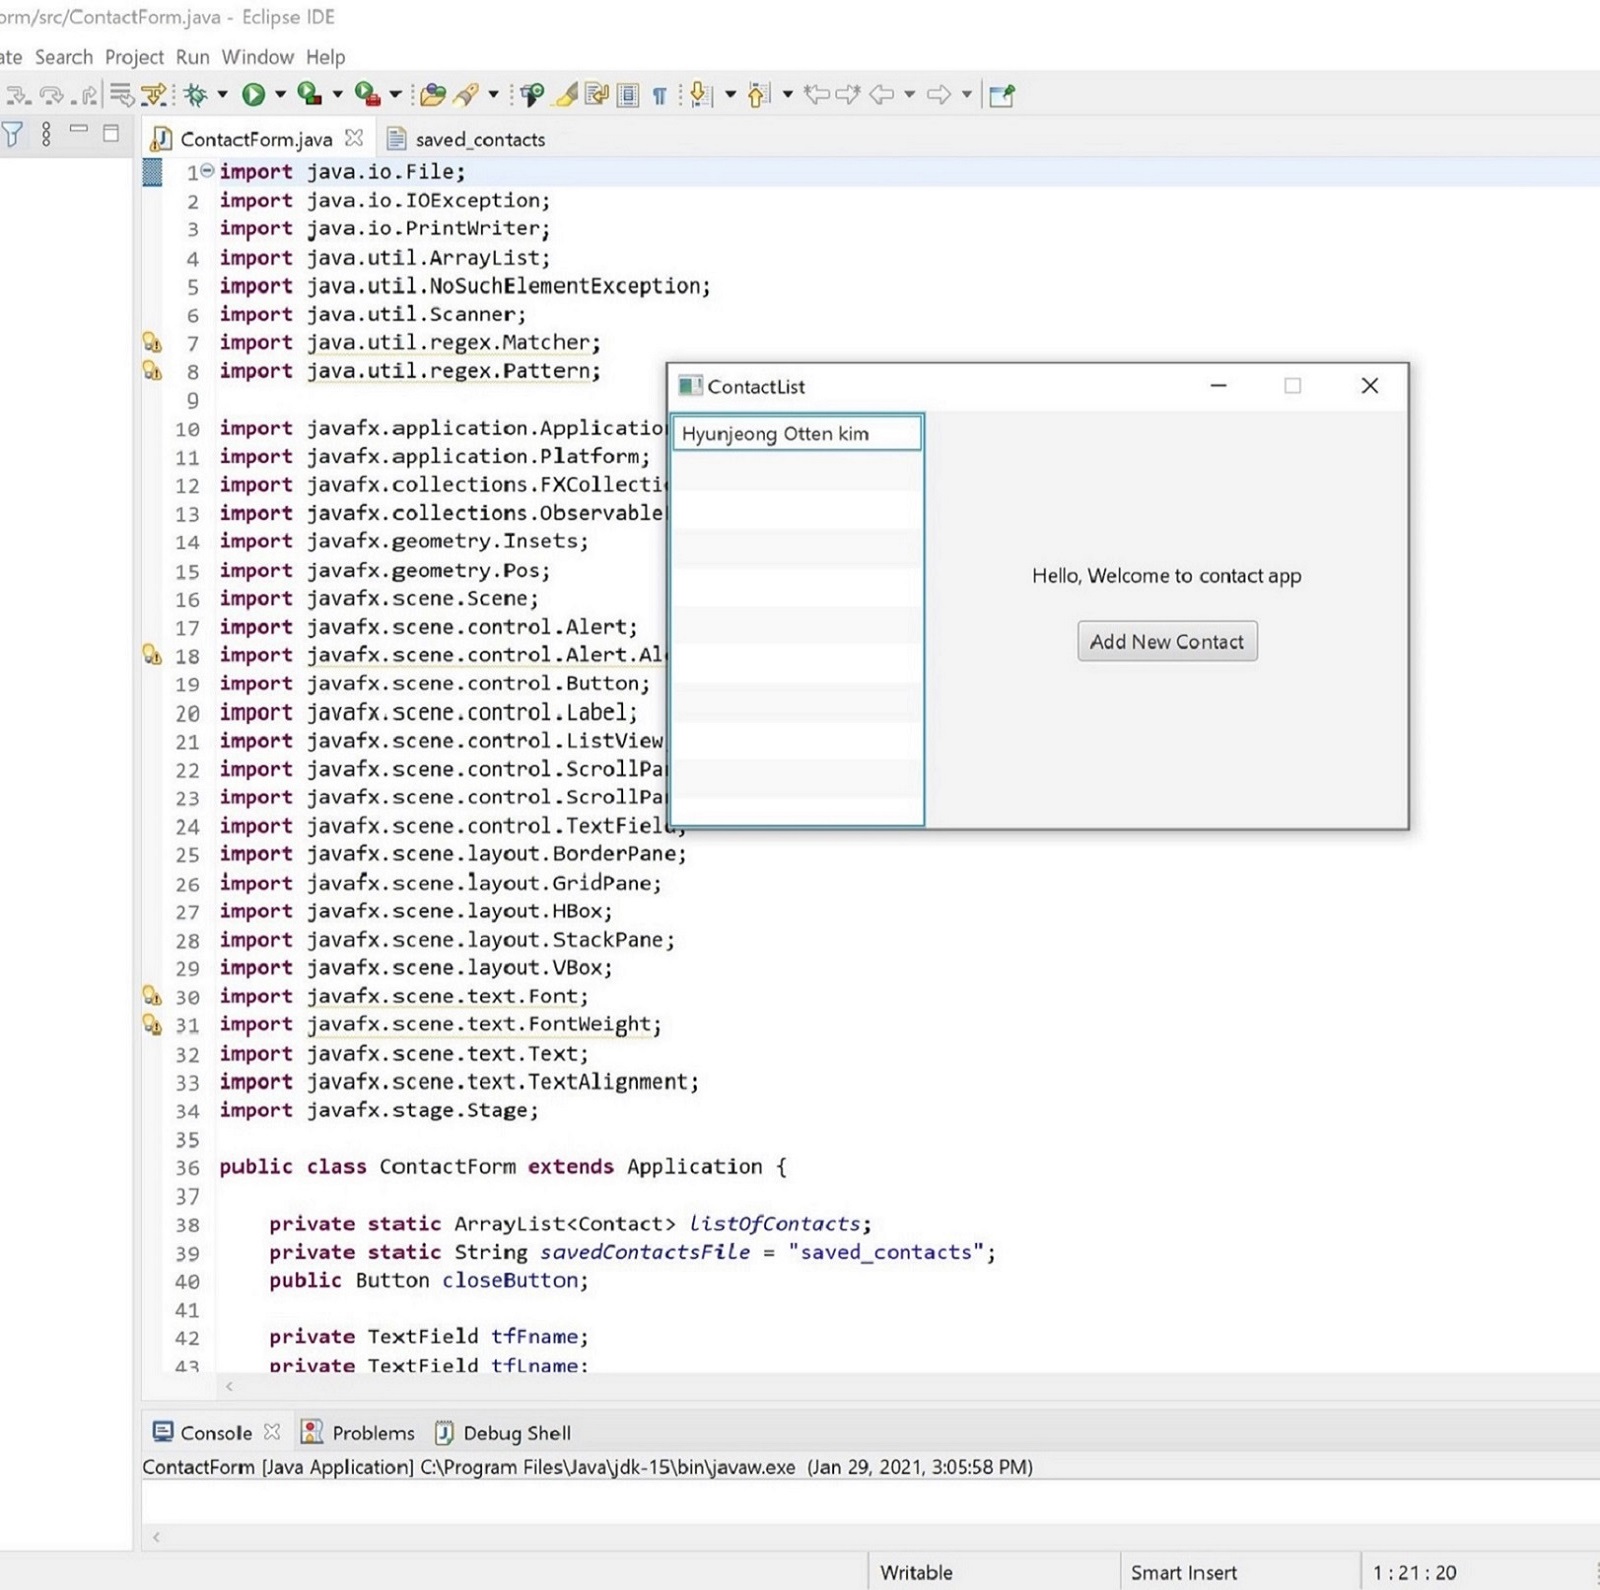Open the left panel View Menu dots
Viewport: 1600px width, 1590px height.
[x=46, y=134]
